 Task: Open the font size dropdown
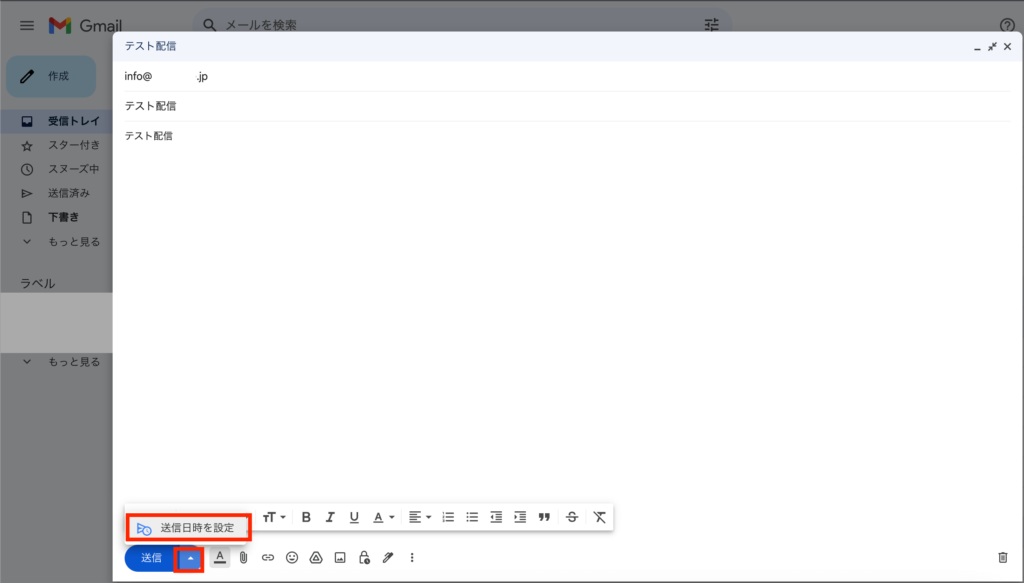coord(274,517)
